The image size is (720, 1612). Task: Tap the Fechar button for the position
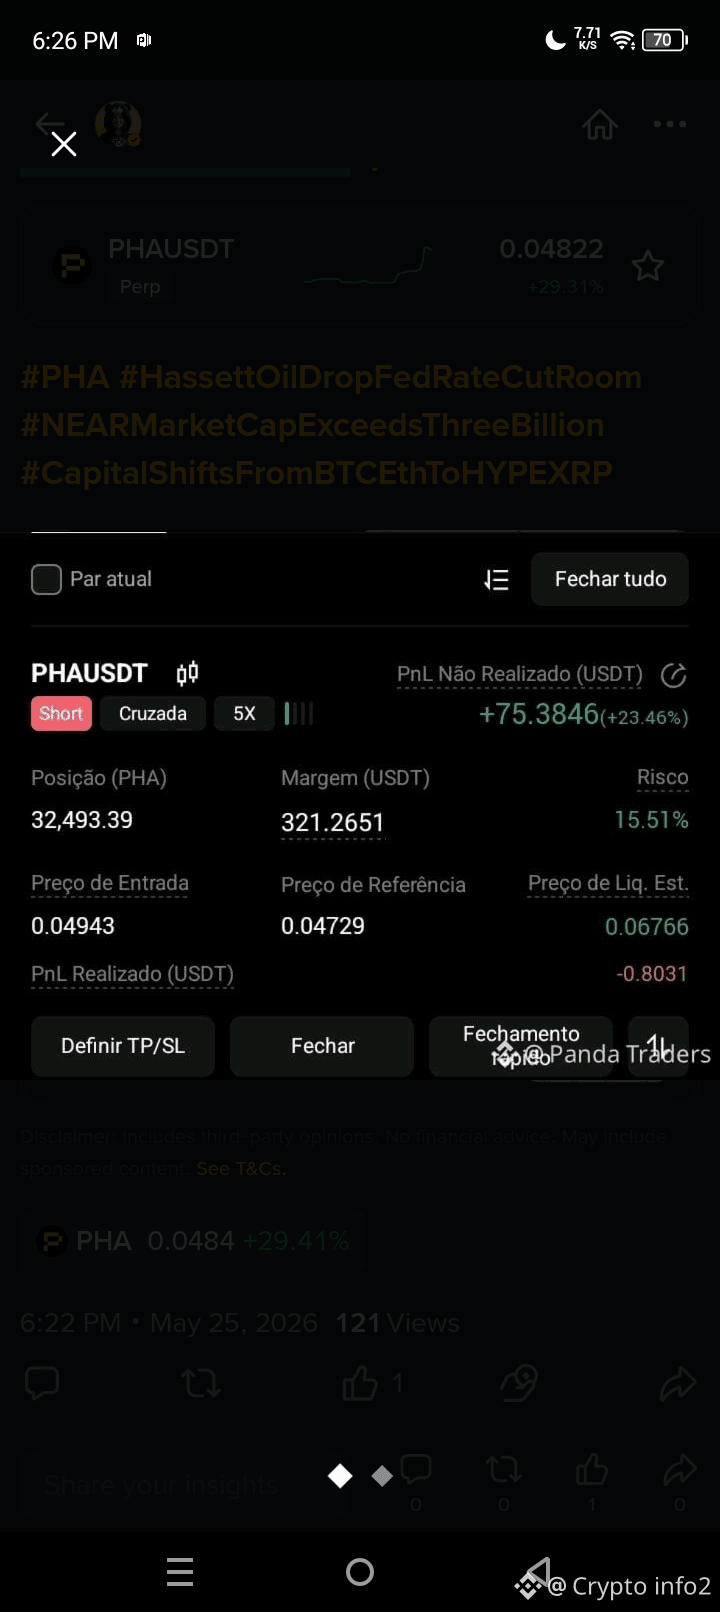pyautogui.click(x=322, y=1046)
